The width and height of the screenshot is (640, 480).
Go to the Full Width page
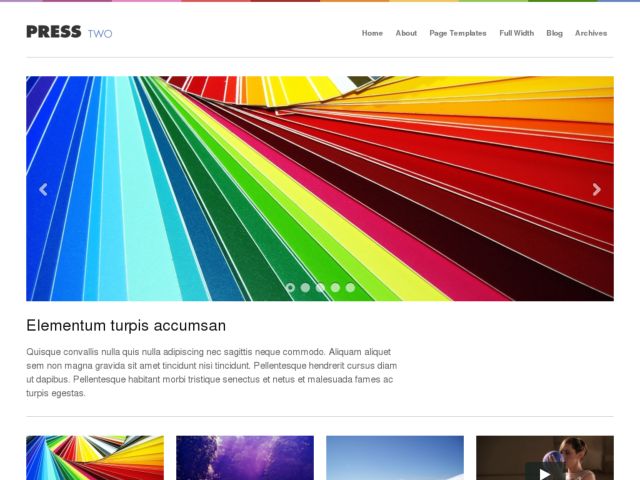(x=517, y=33)
